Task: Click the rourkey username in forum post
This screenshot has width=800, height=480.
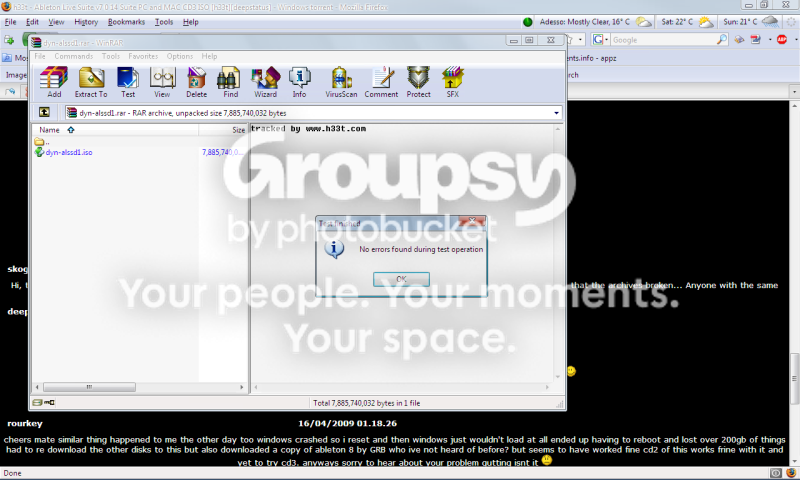Action: tap(25, 423)
